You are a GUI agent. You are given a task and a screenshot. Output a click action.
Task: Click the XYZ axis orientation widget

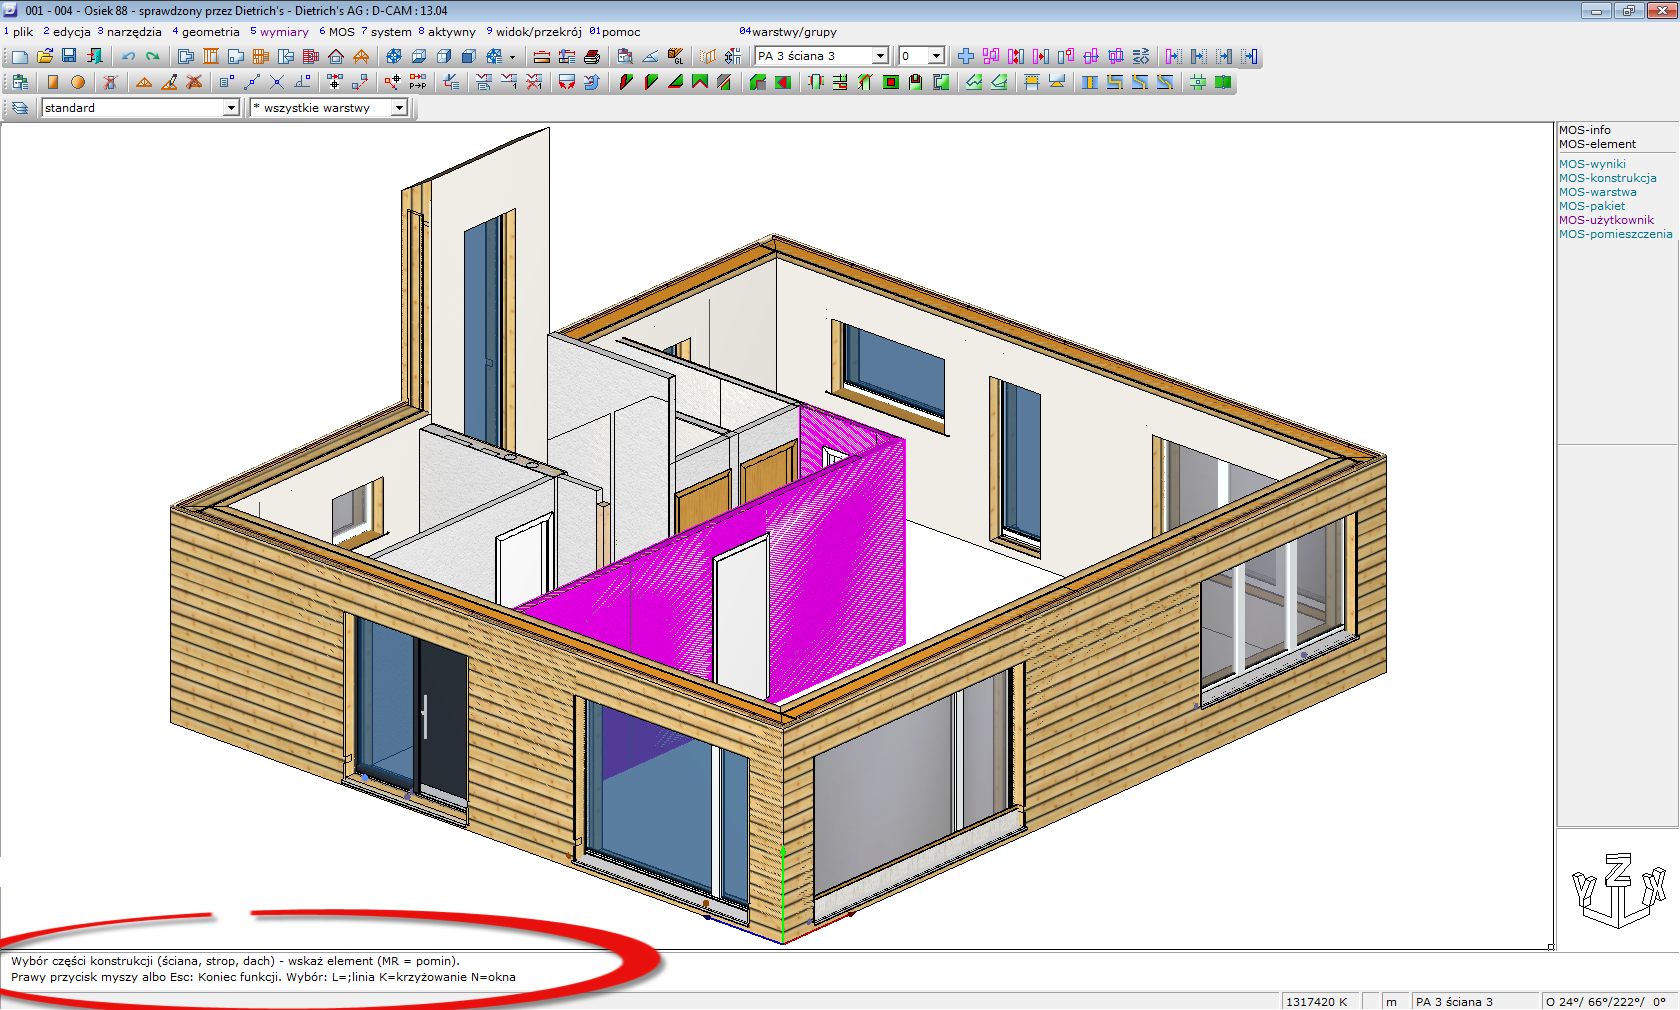click(1618, 889)
